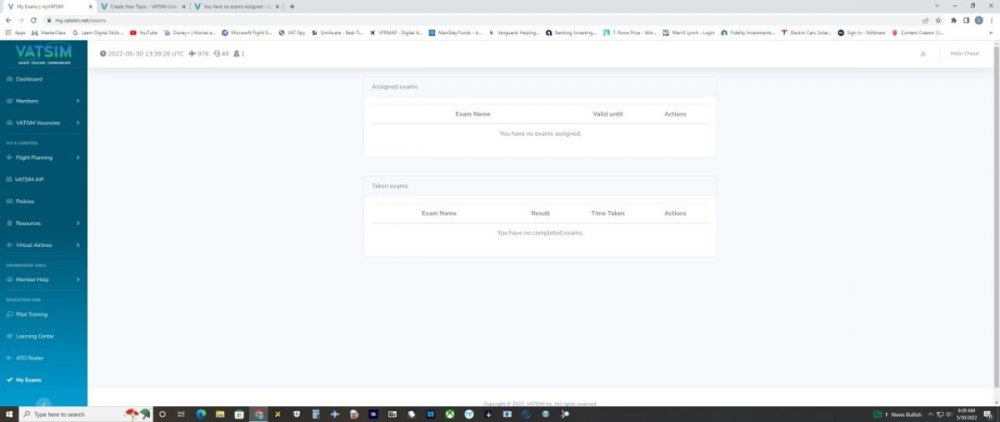Image resolution: width=1000 pixels, height=422 pixels.
Task: Expand the Members sidebar menu
Action: pos(43,101)
